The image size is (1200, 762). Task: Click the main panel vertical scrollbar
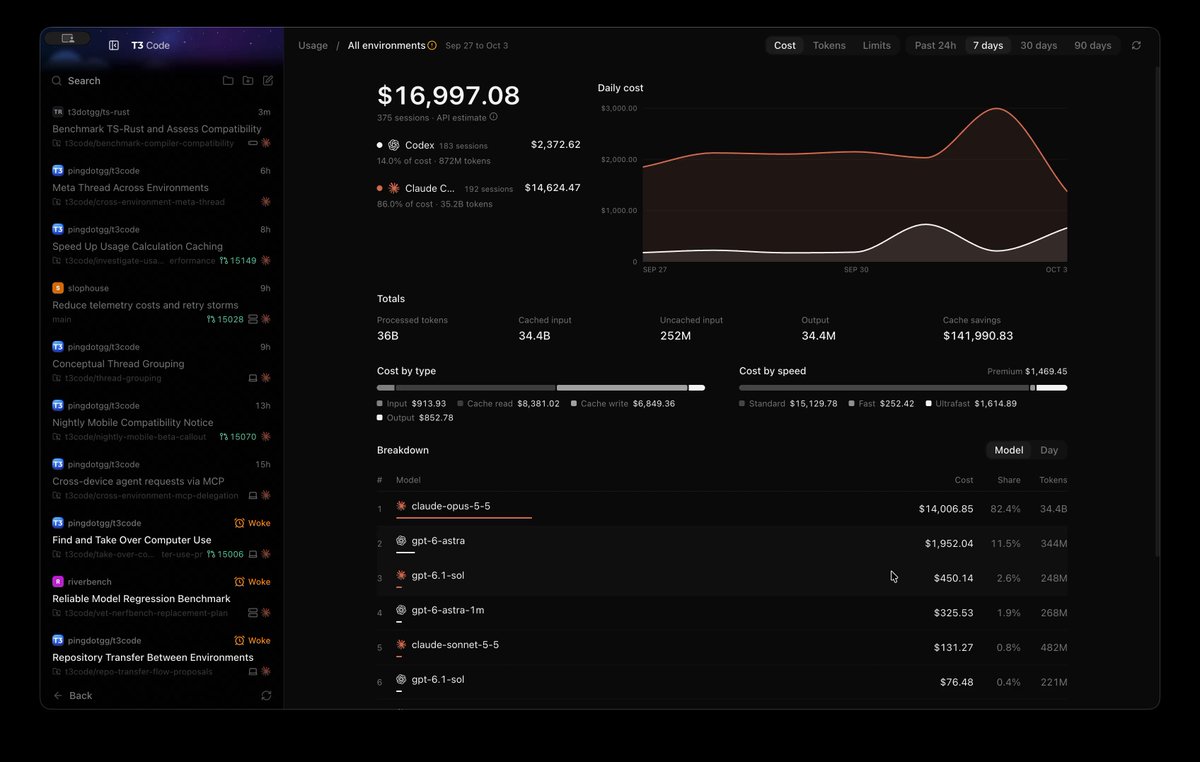[1158, 310]
